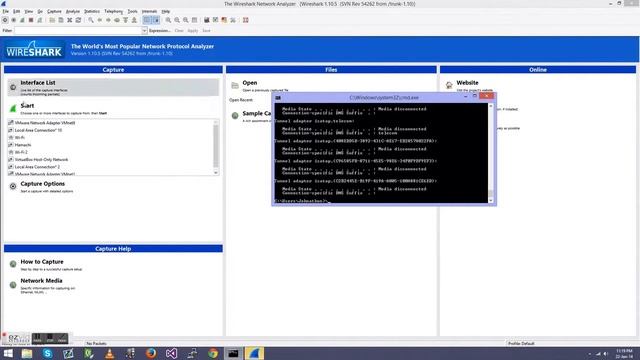Open the Help menu
The image size is (640, 360).
[x=165, y=11]
